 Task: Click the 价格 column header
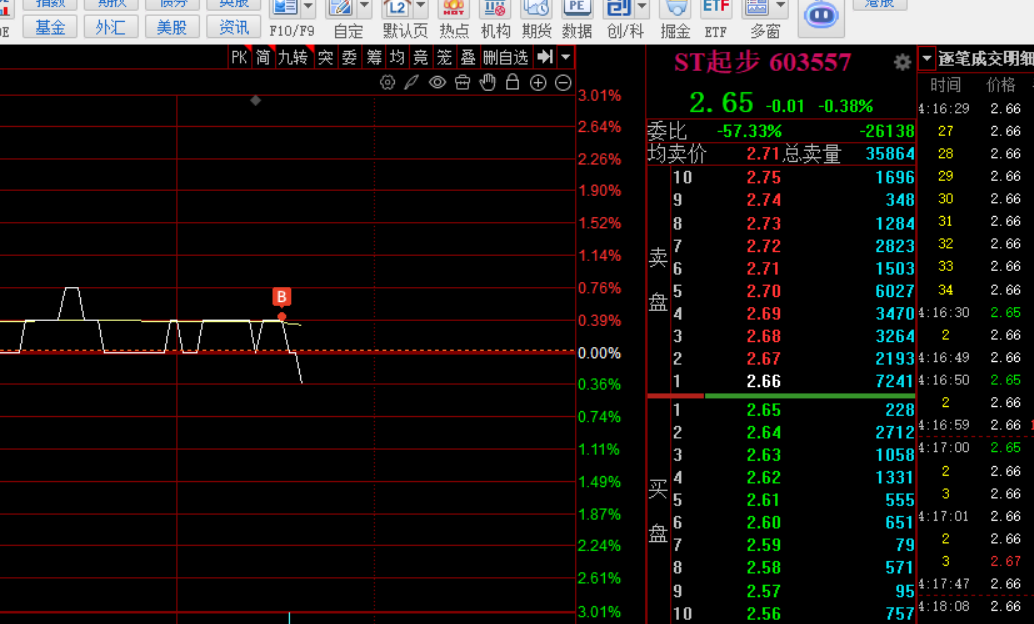[x=1000, y=84]
